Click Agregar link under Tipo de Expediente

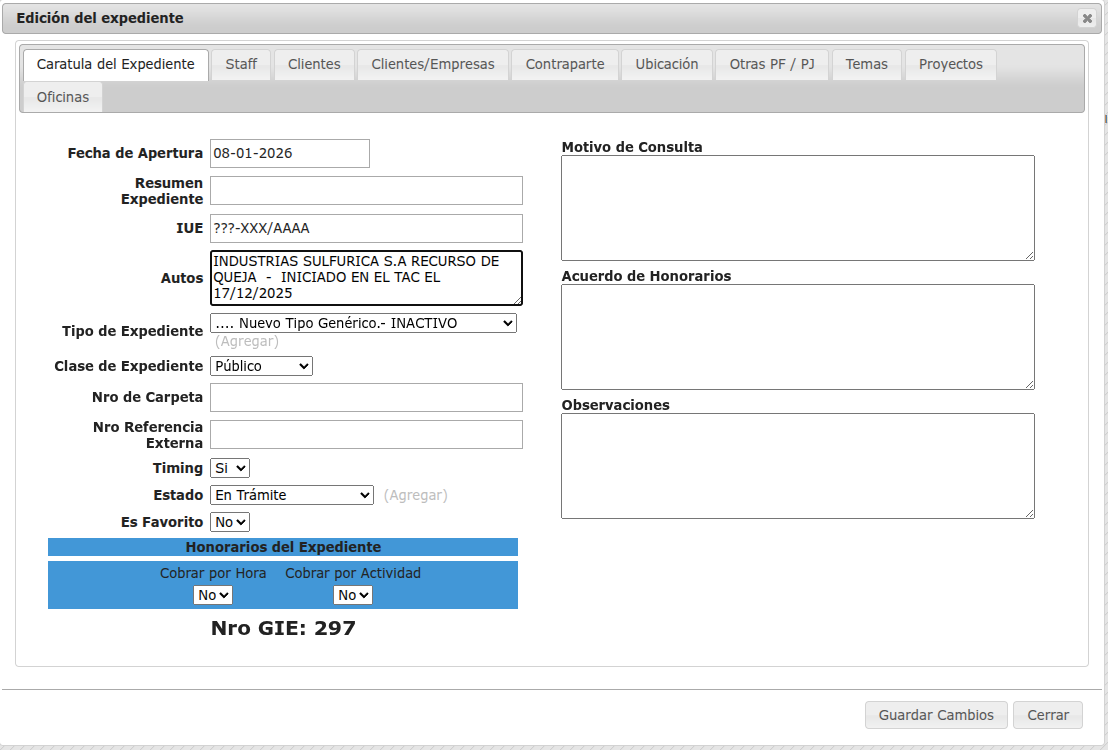tap(247, 341)
